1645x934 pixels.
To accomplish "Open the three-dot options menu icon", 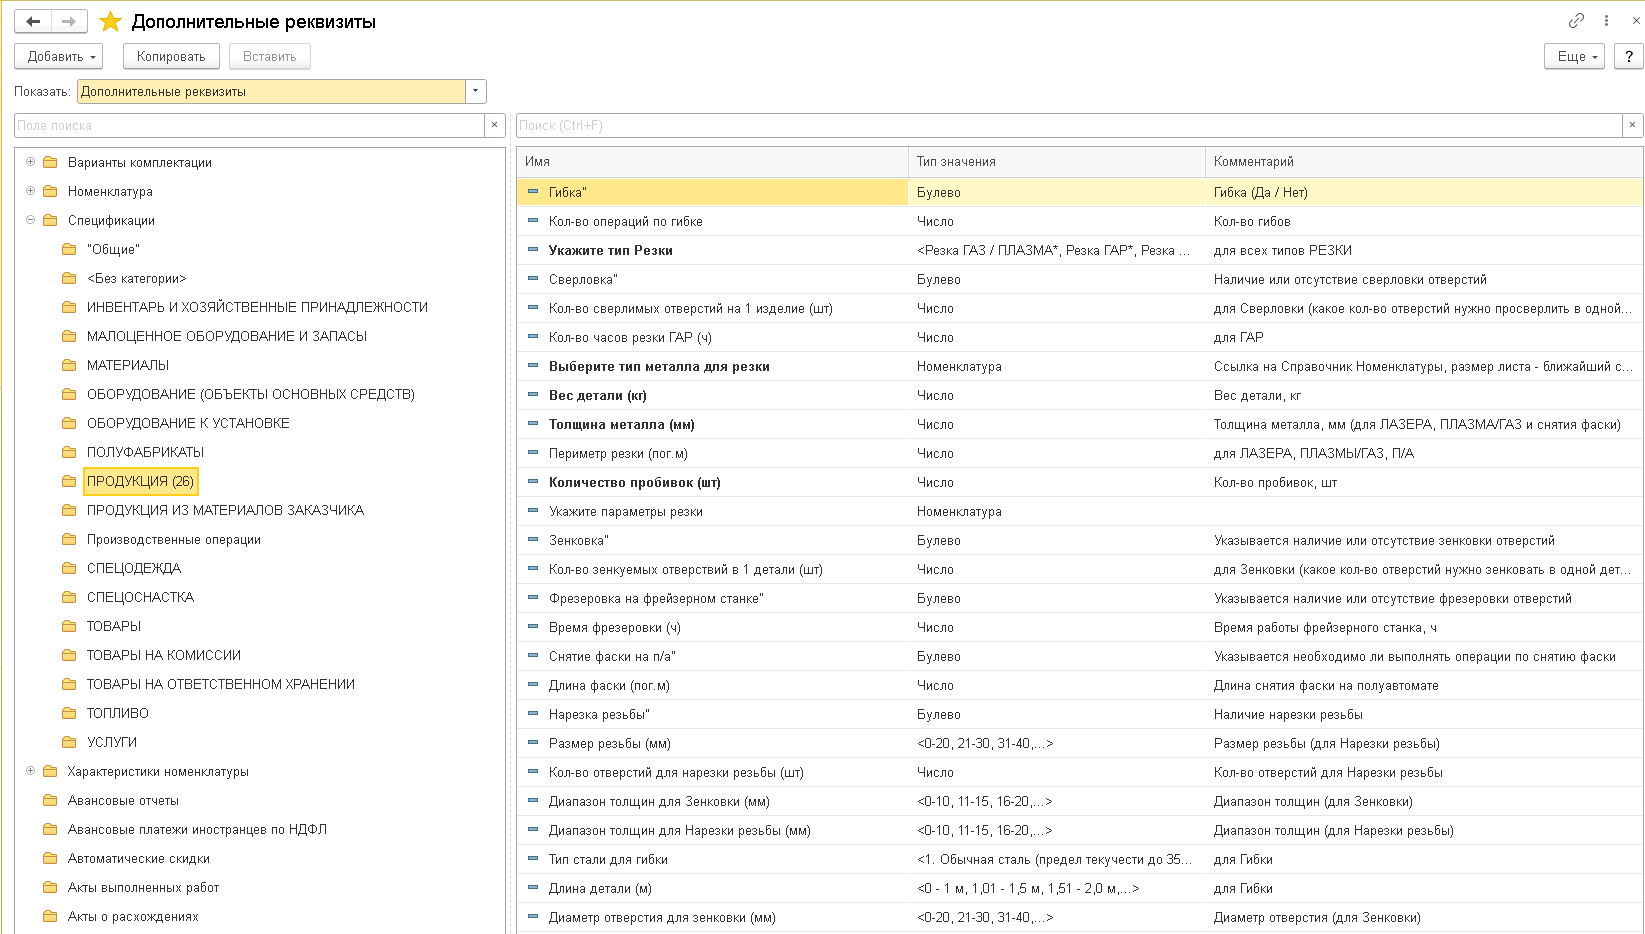I will pos(1606,20).
